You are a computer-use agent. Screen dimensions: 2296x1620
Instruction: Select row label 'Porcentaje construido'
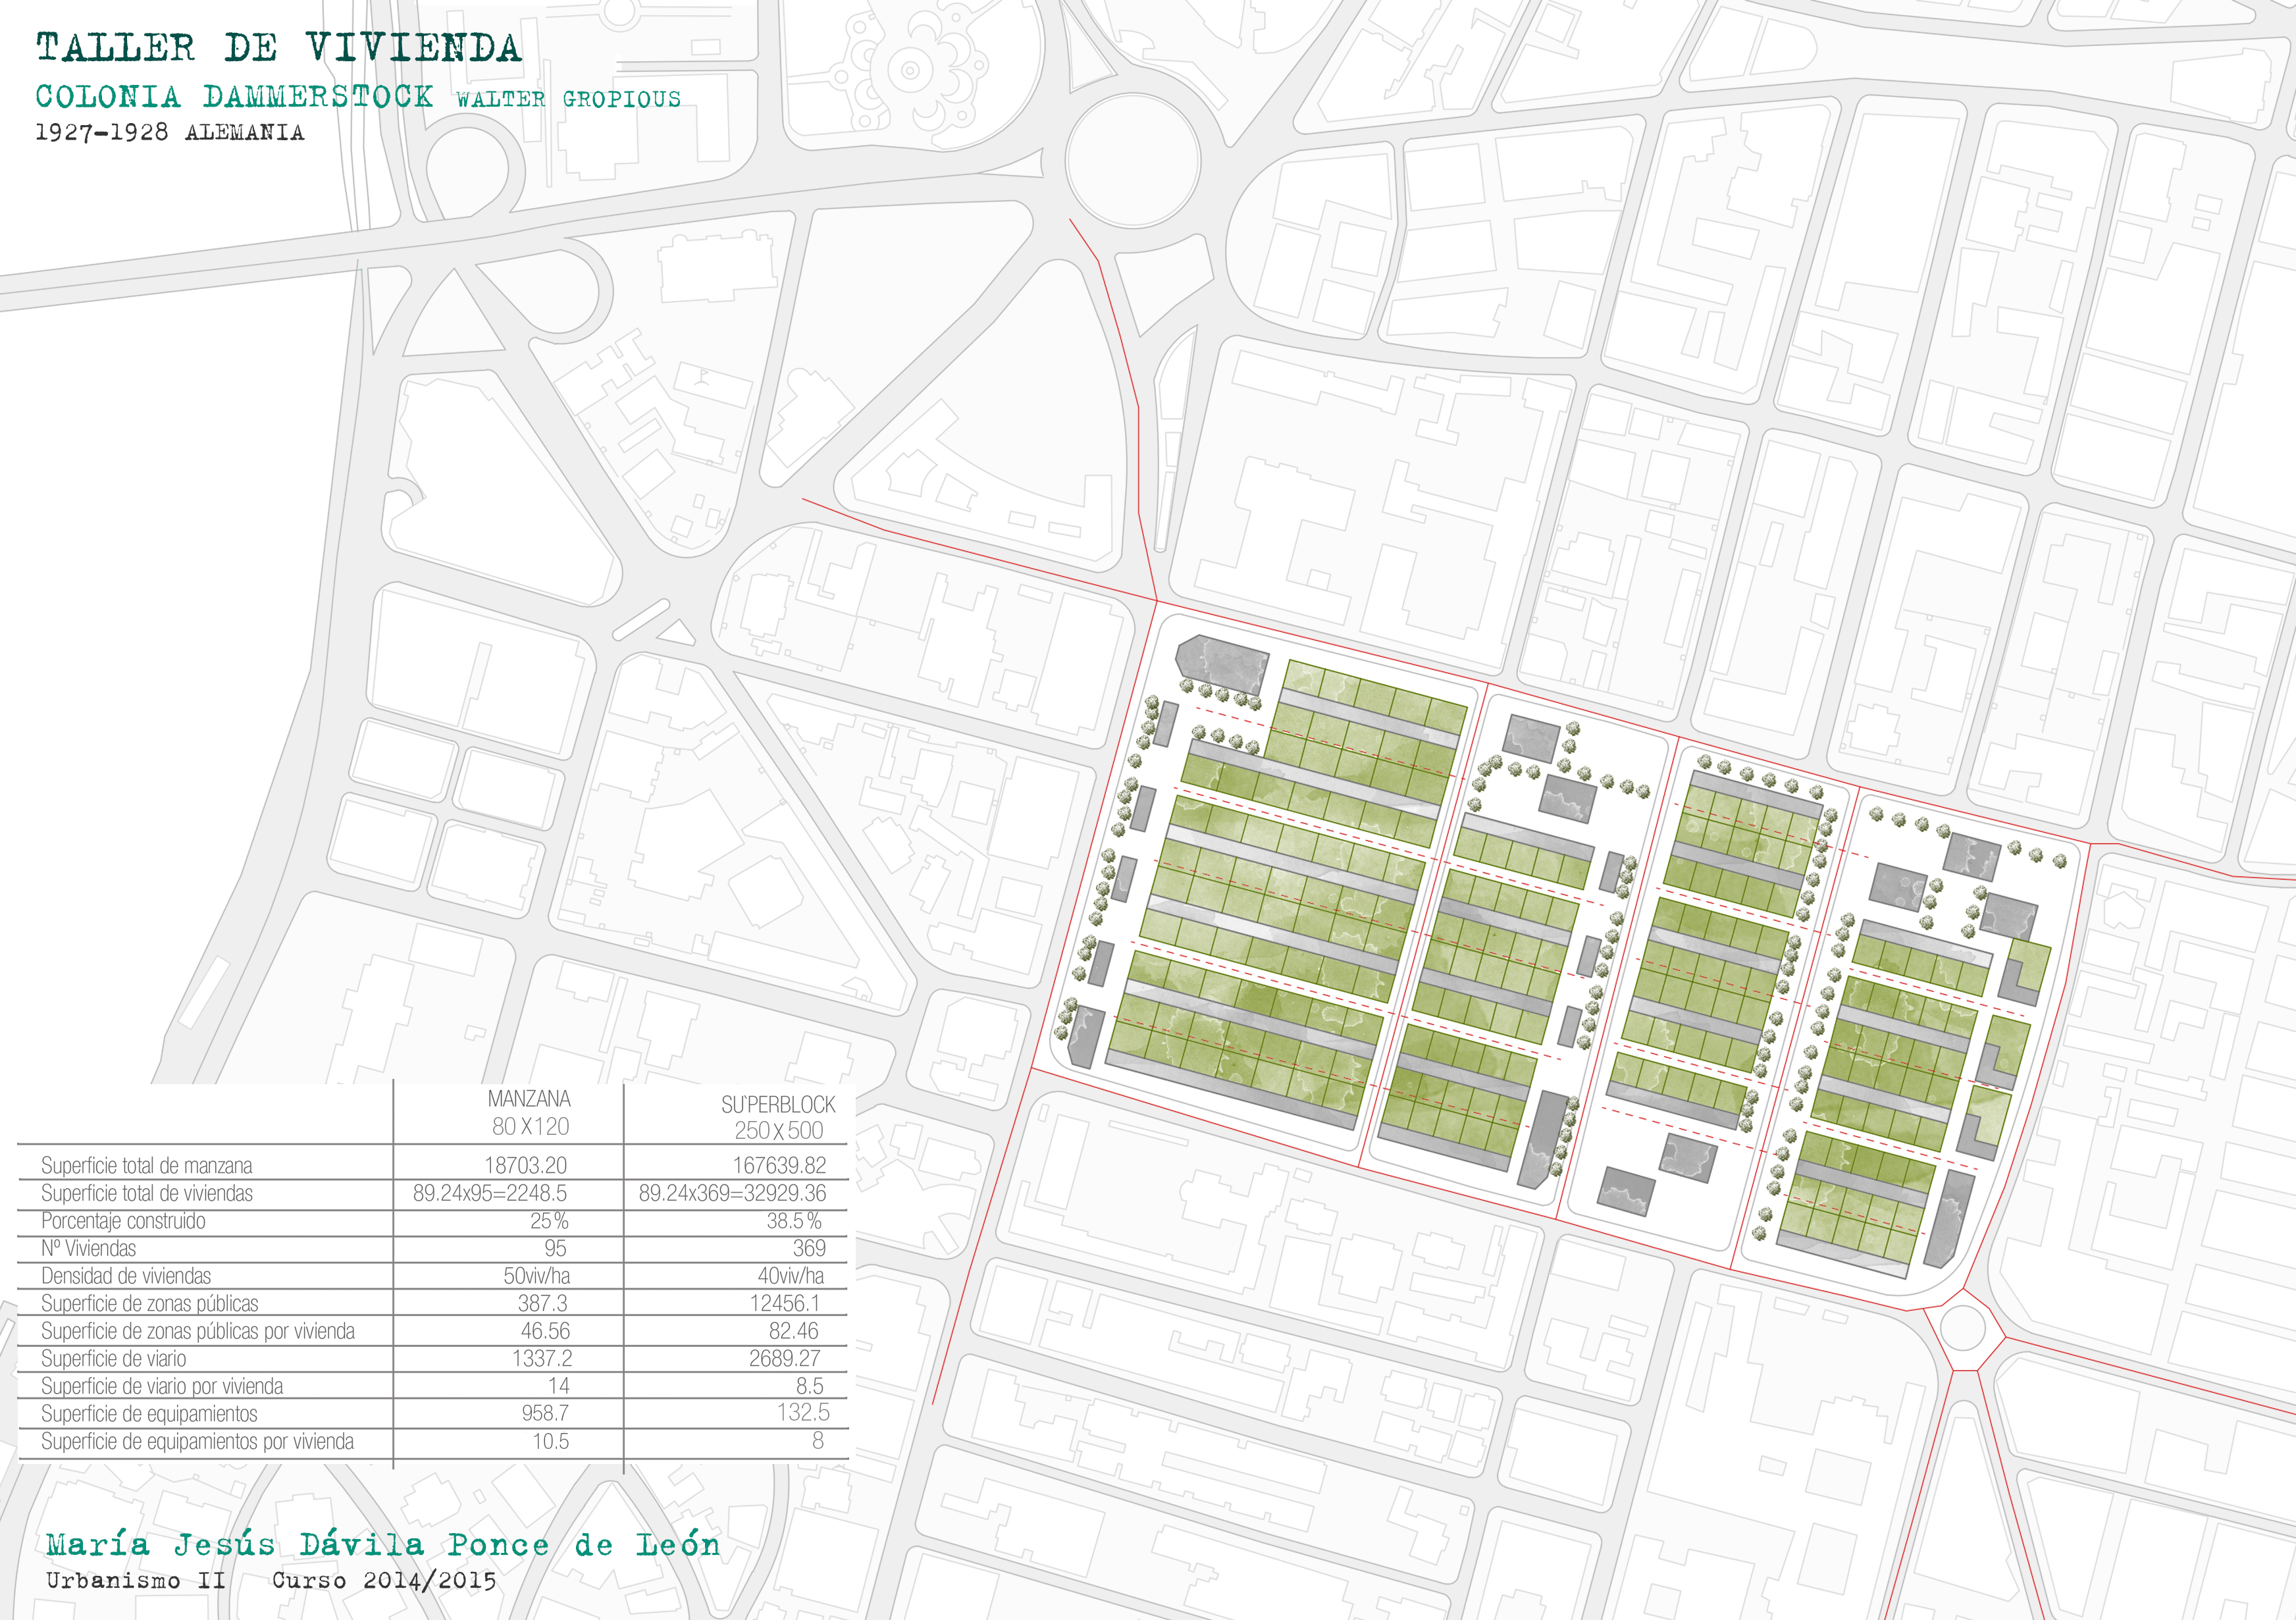[123, 1221]
